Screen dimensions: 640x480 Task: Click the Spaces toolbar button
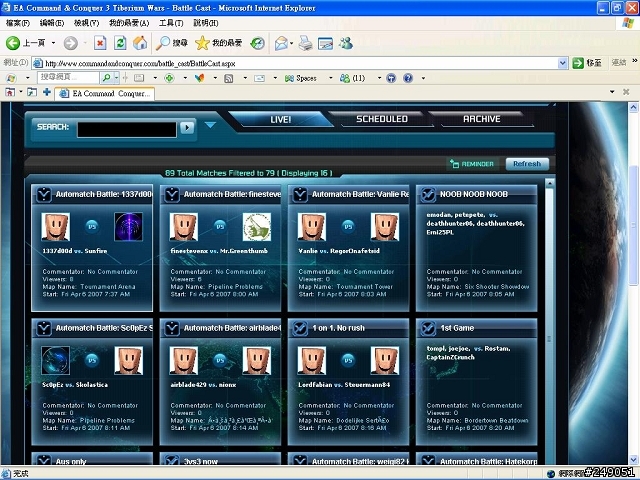(300, 78)
